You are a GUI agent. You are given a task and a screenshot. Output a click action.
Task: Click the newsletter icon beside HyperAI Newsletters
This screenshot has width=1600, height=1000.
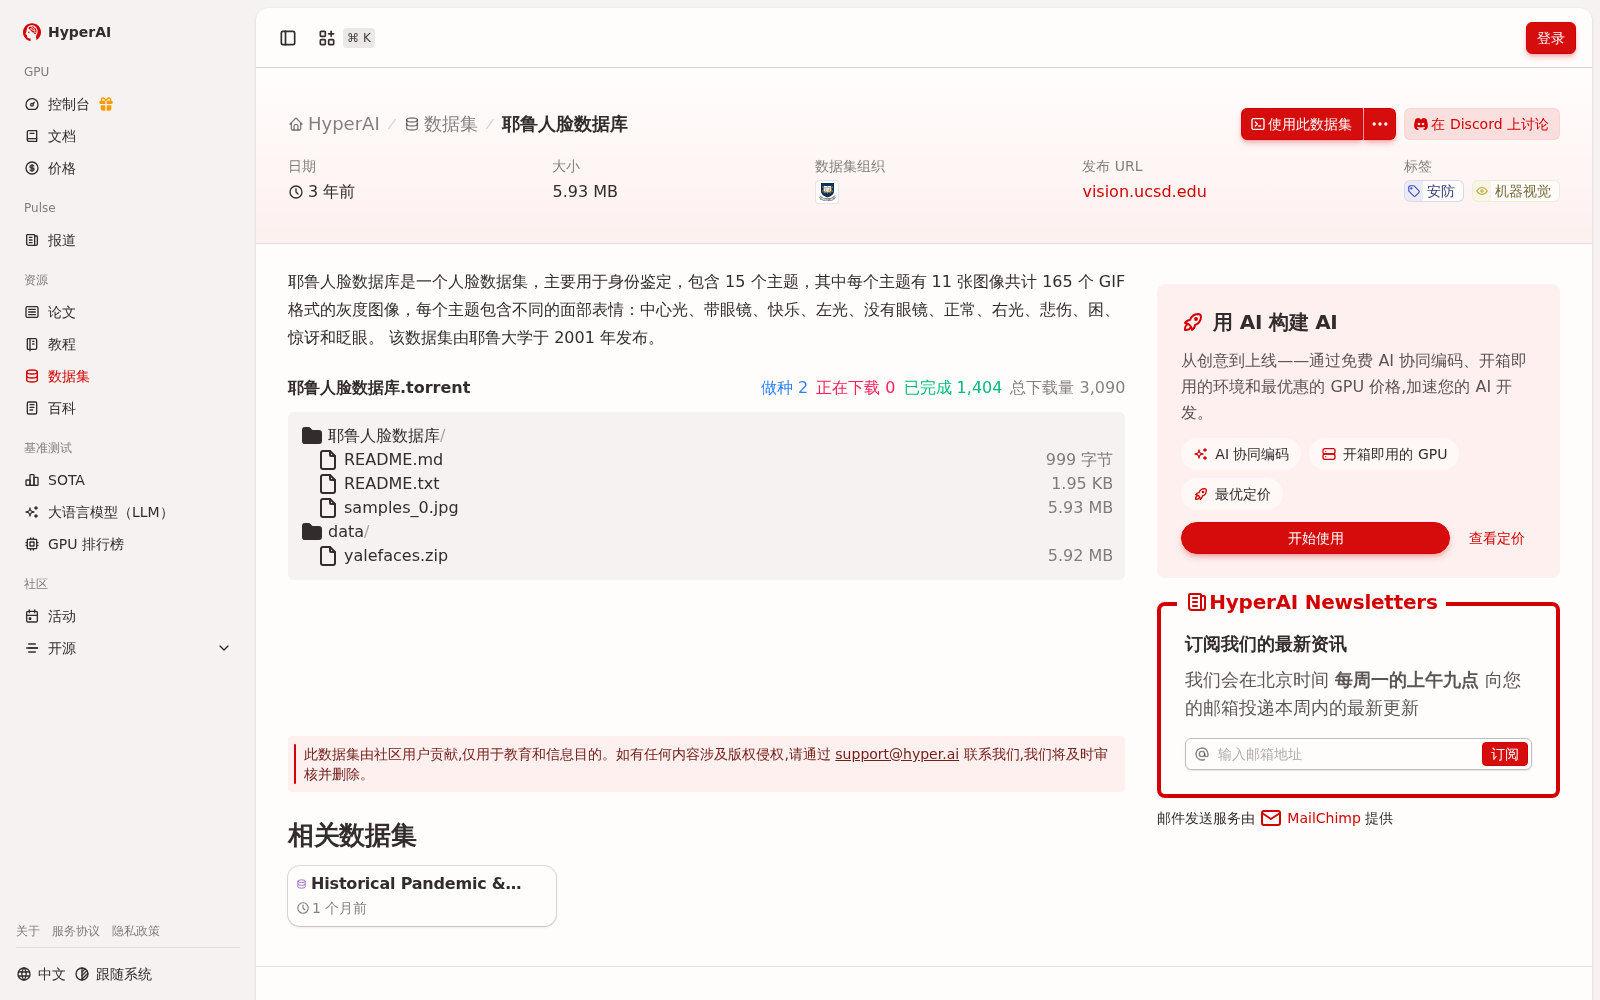(1196, 602)
